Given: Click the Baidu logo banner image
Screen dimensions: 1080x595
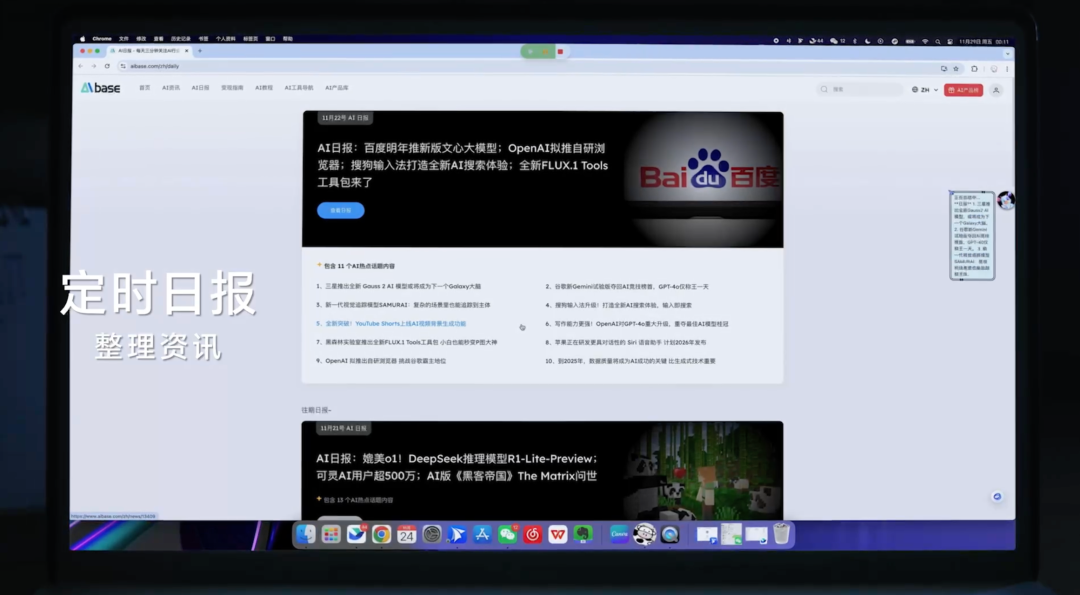Looking at the screenshot, I should tap(704, 178).
